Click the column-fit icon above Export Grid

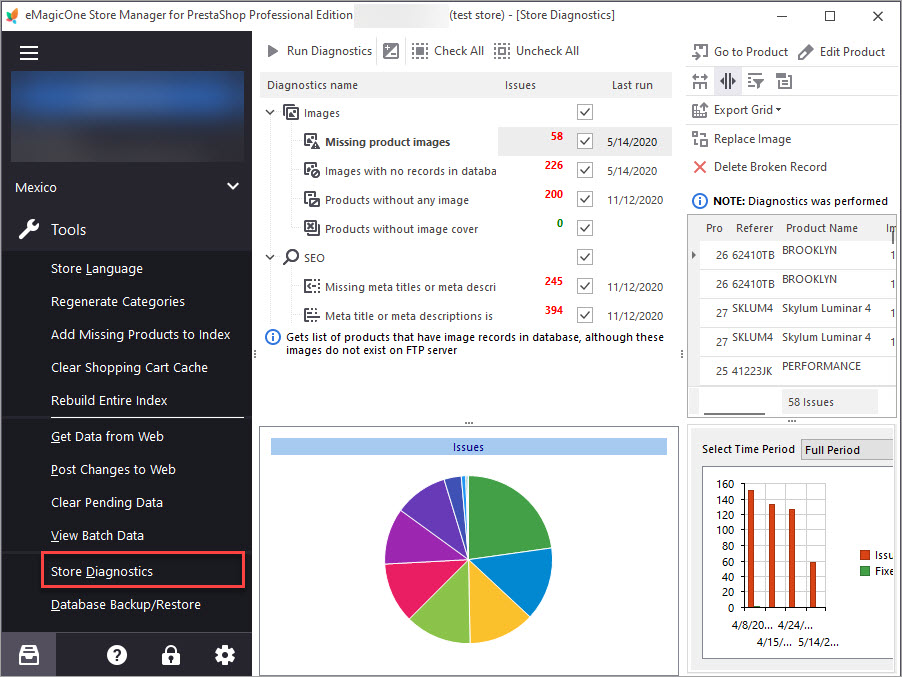(728, 81)
